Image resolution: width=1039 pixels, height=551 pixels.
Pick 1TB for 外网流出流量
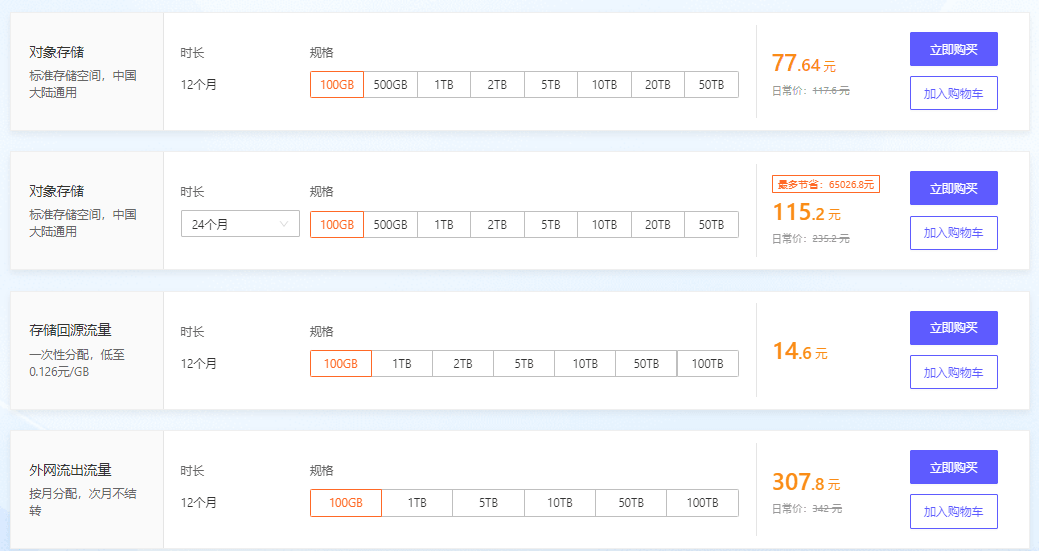point(417,503)
